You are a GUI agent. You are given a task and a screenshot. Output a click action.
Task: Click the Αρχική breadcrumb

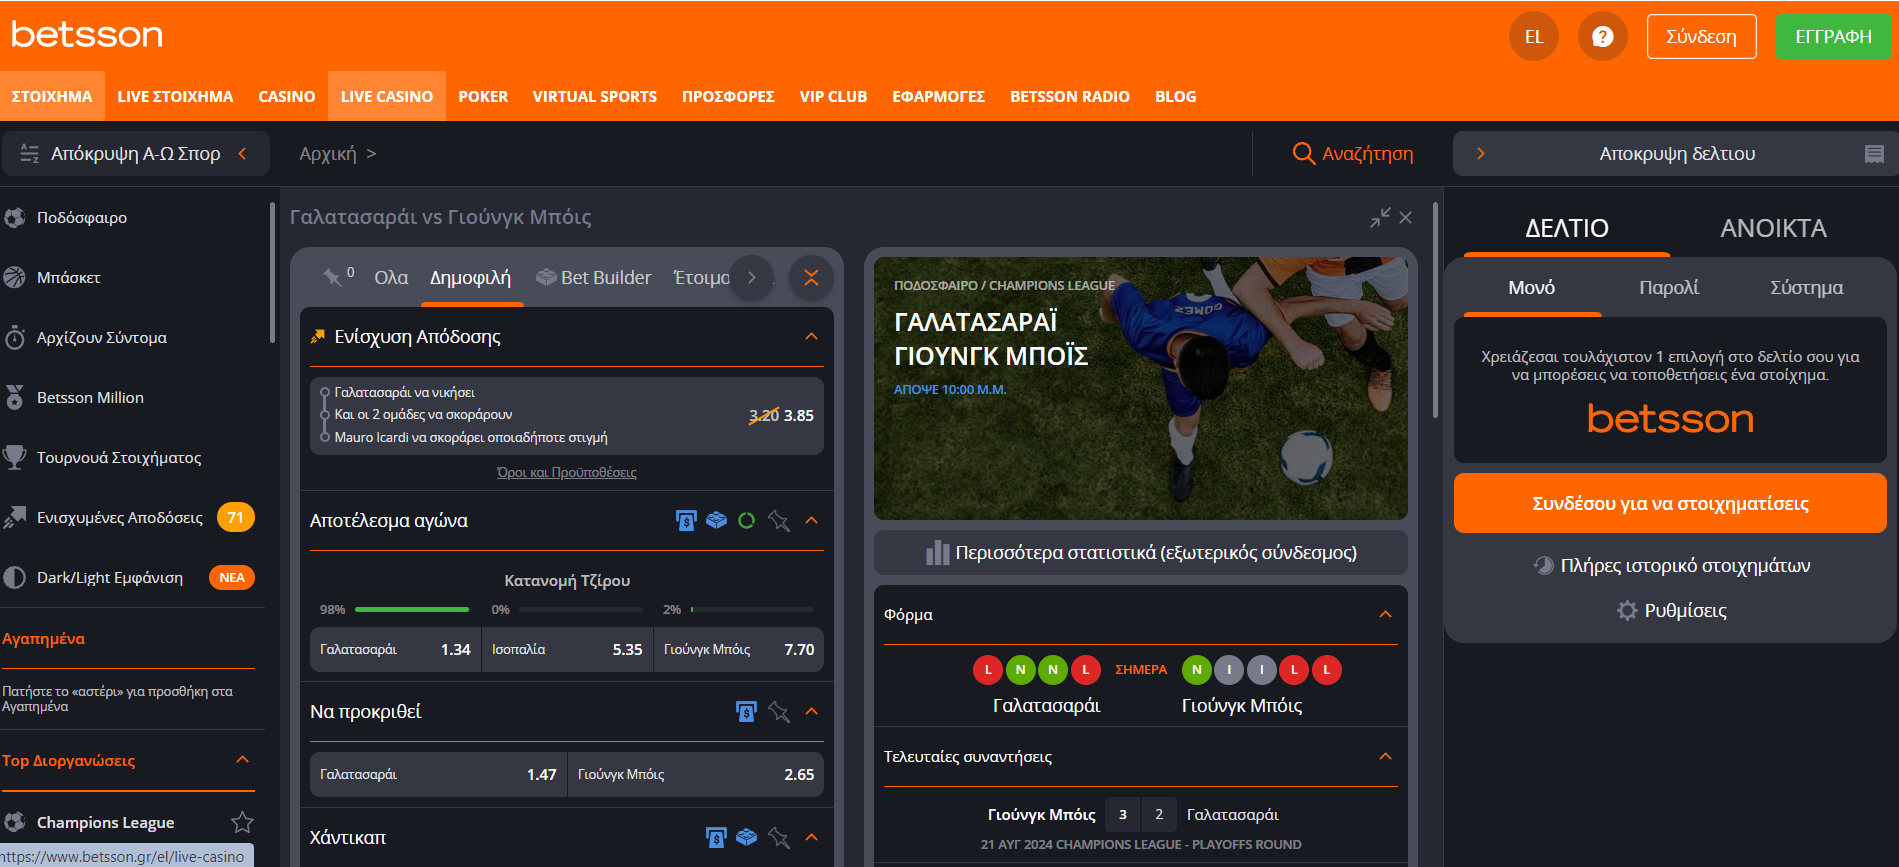[328, 153]
